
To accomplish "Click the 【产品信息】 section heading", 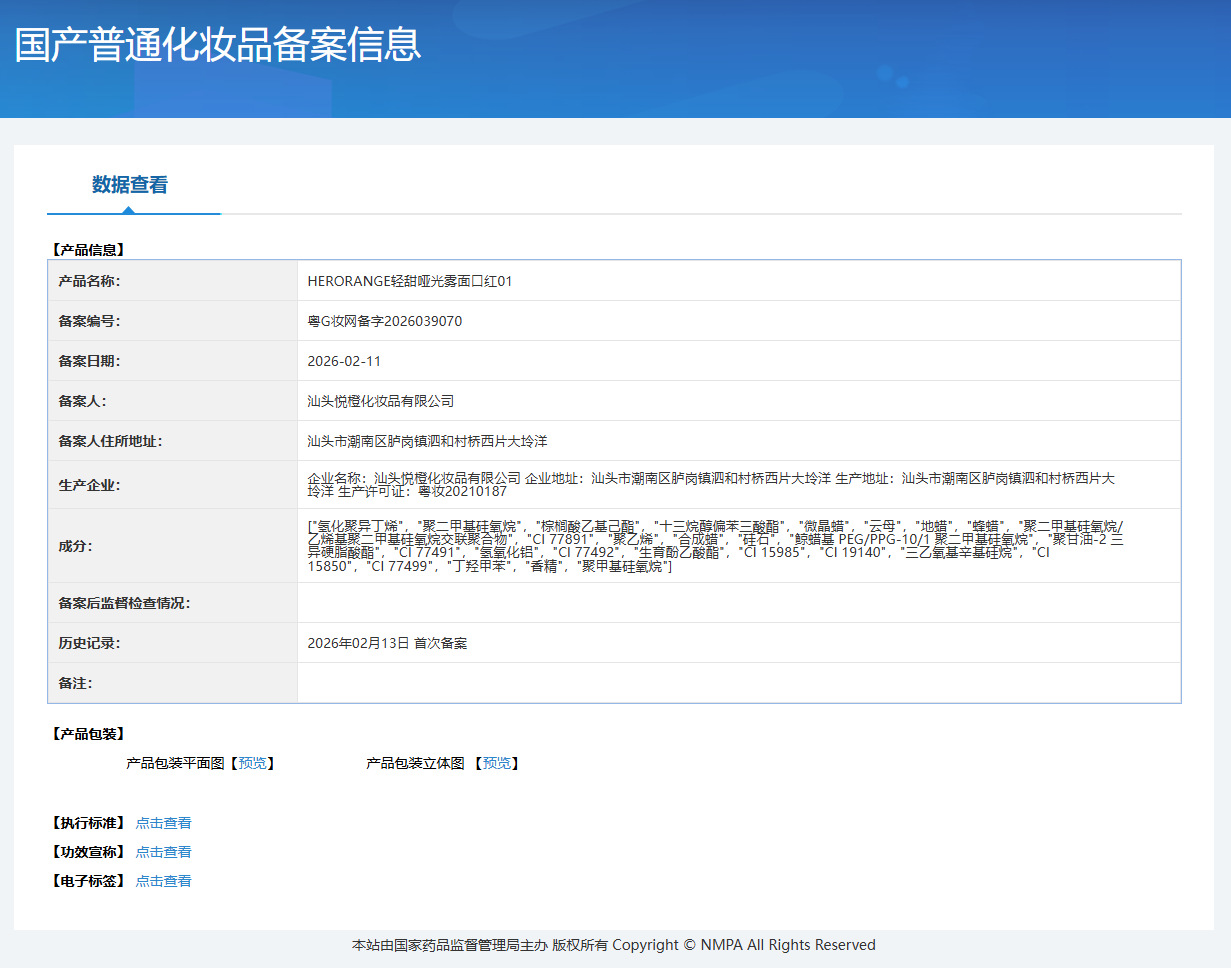I will click(87, 250).
